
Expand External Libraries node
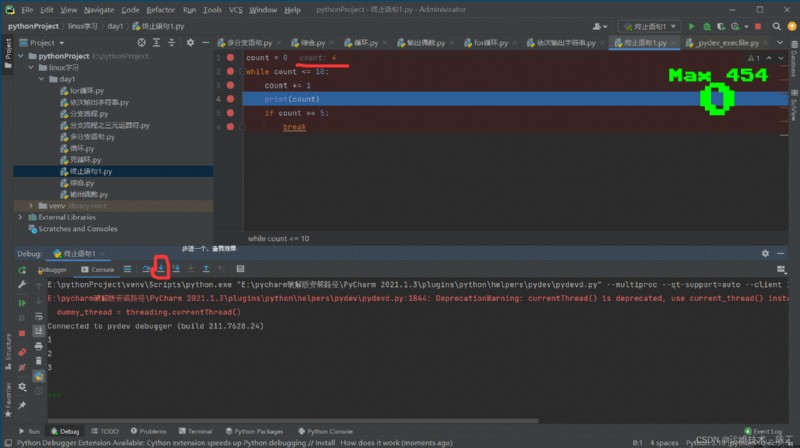21,217
